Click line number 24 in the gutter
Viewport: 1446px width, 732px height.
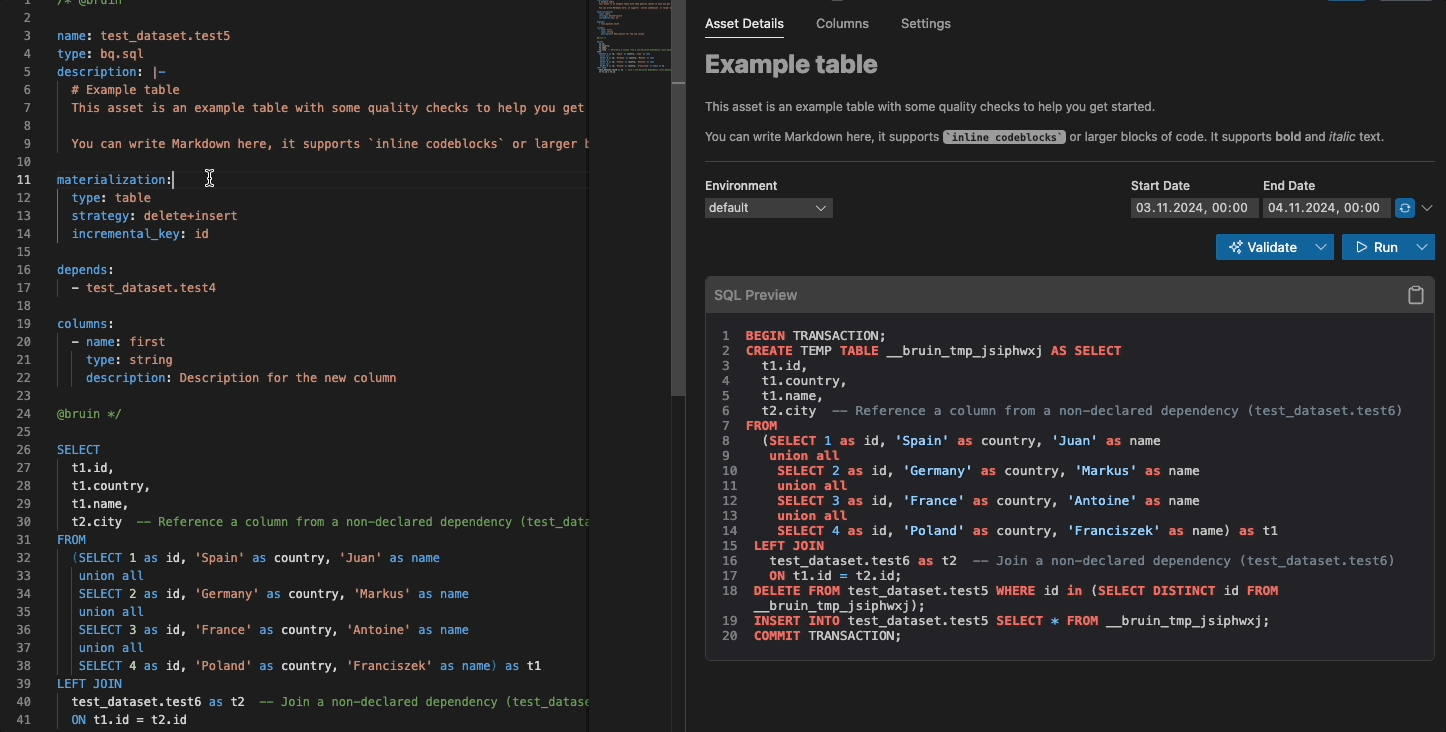(25, 414)
